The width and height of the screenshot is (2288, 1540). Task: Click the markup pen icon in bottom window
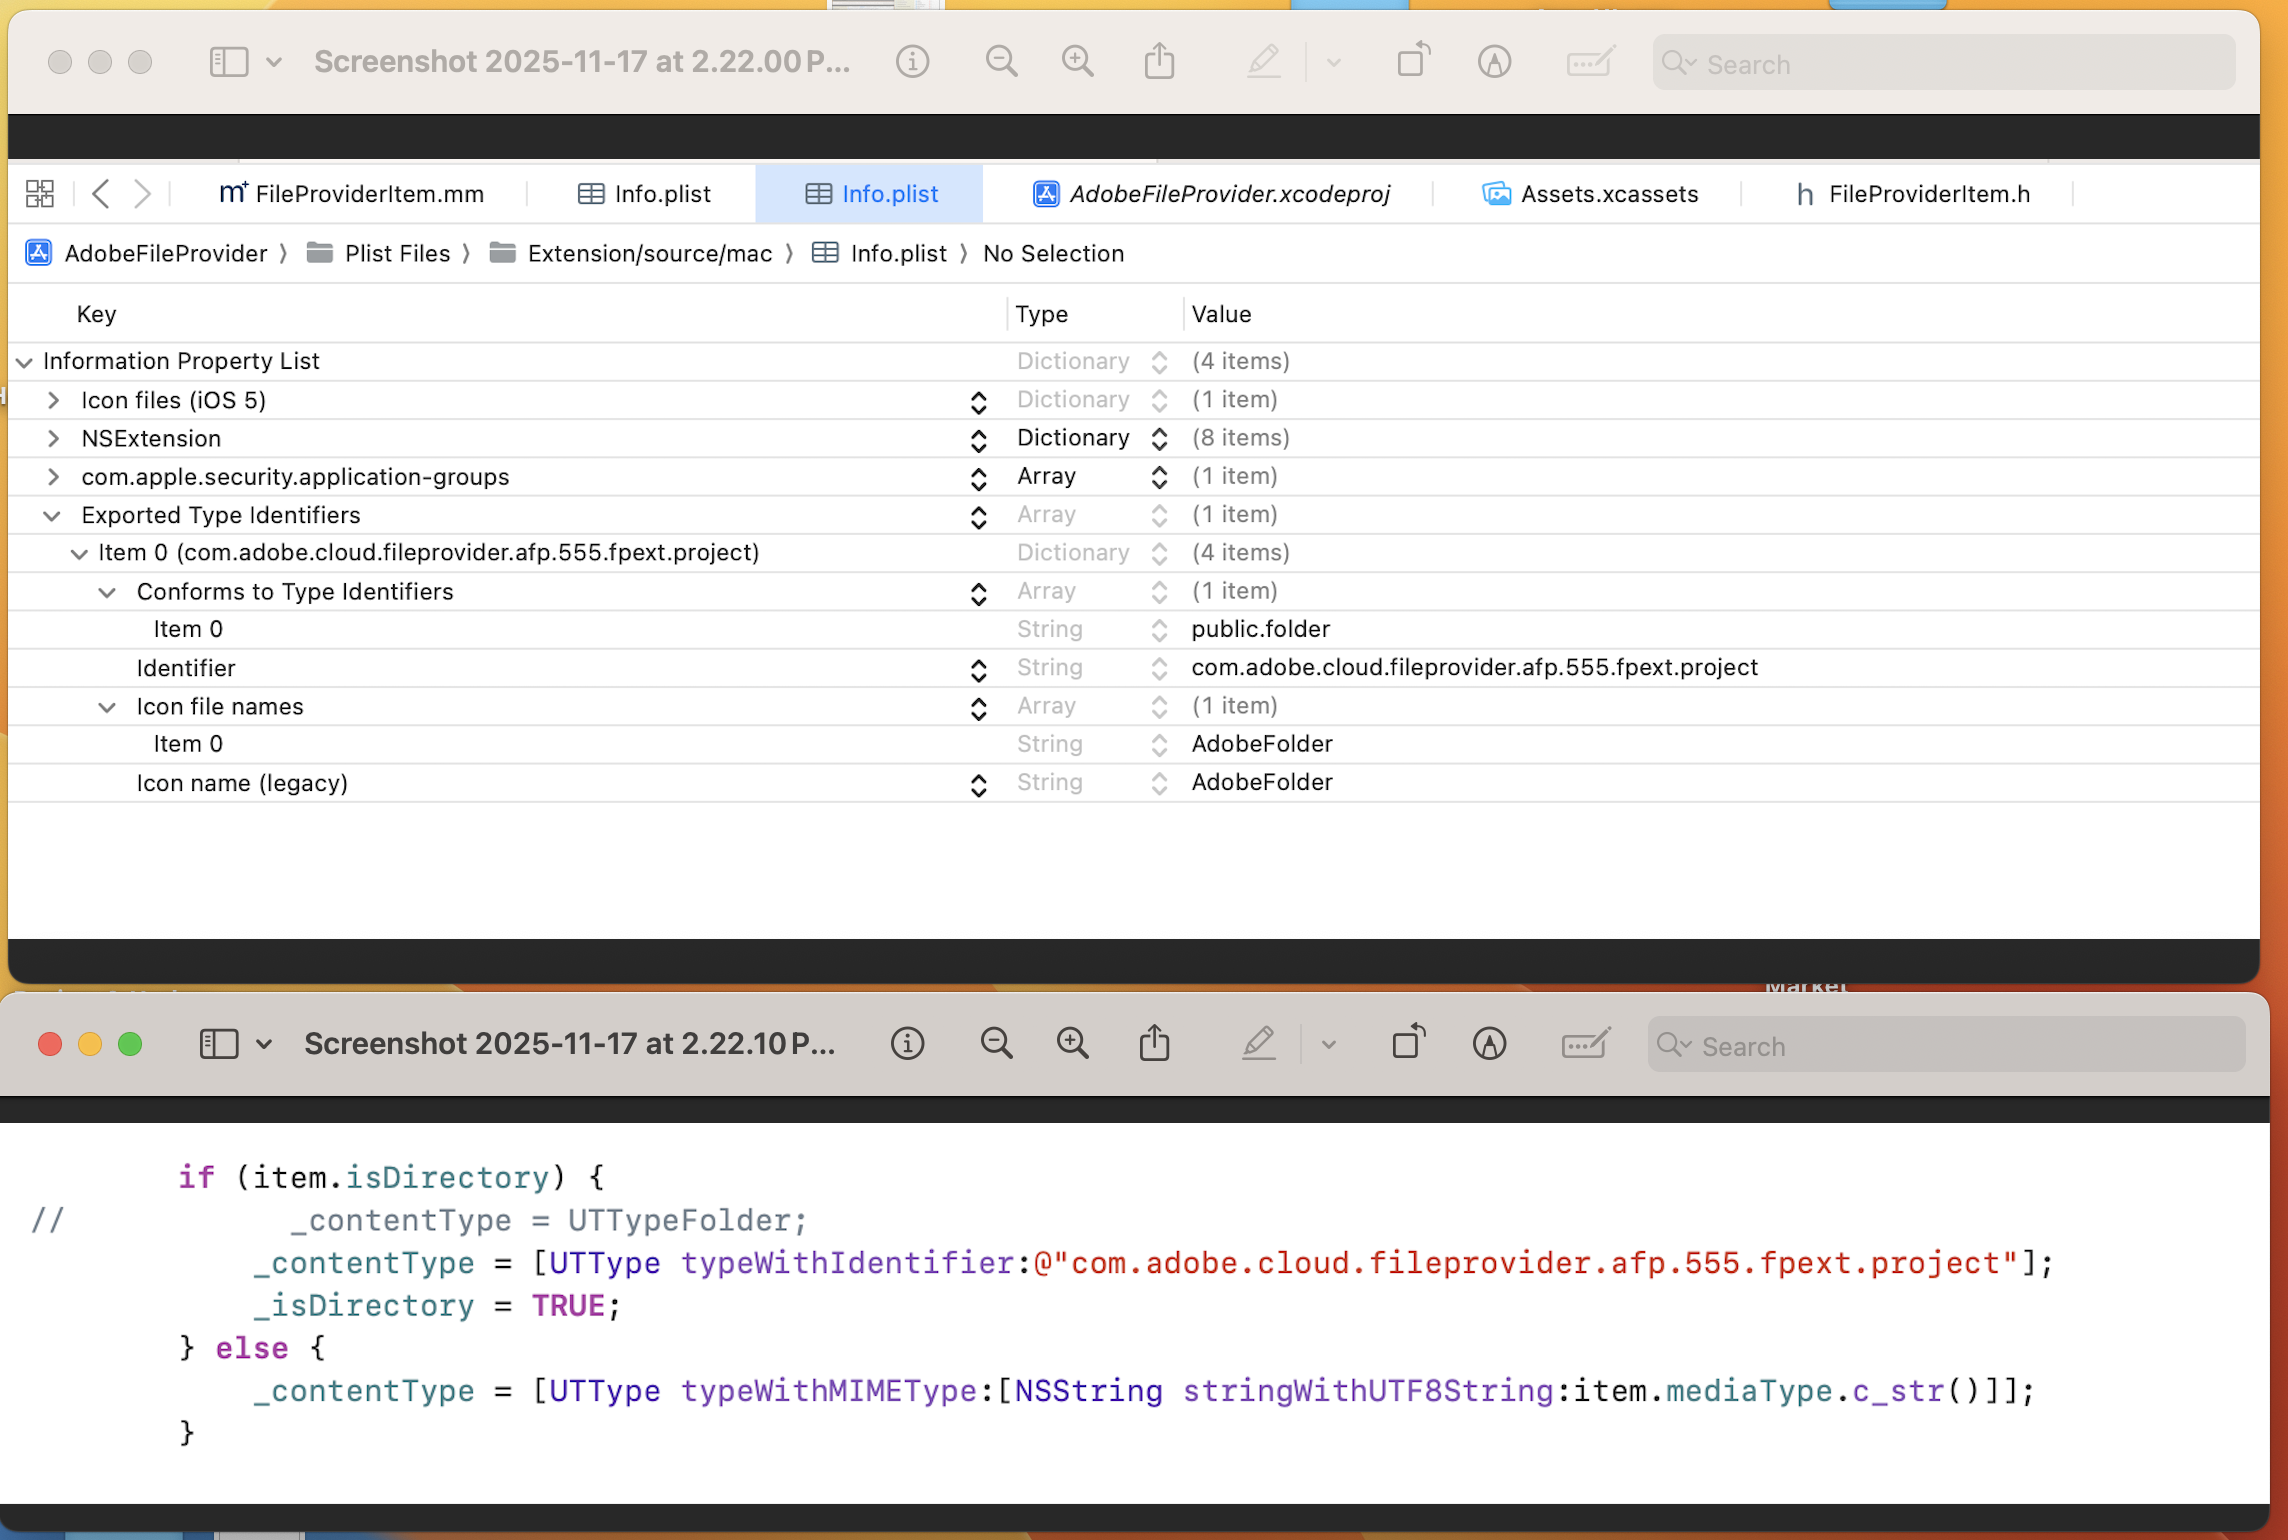(x=1259, y=1044)
